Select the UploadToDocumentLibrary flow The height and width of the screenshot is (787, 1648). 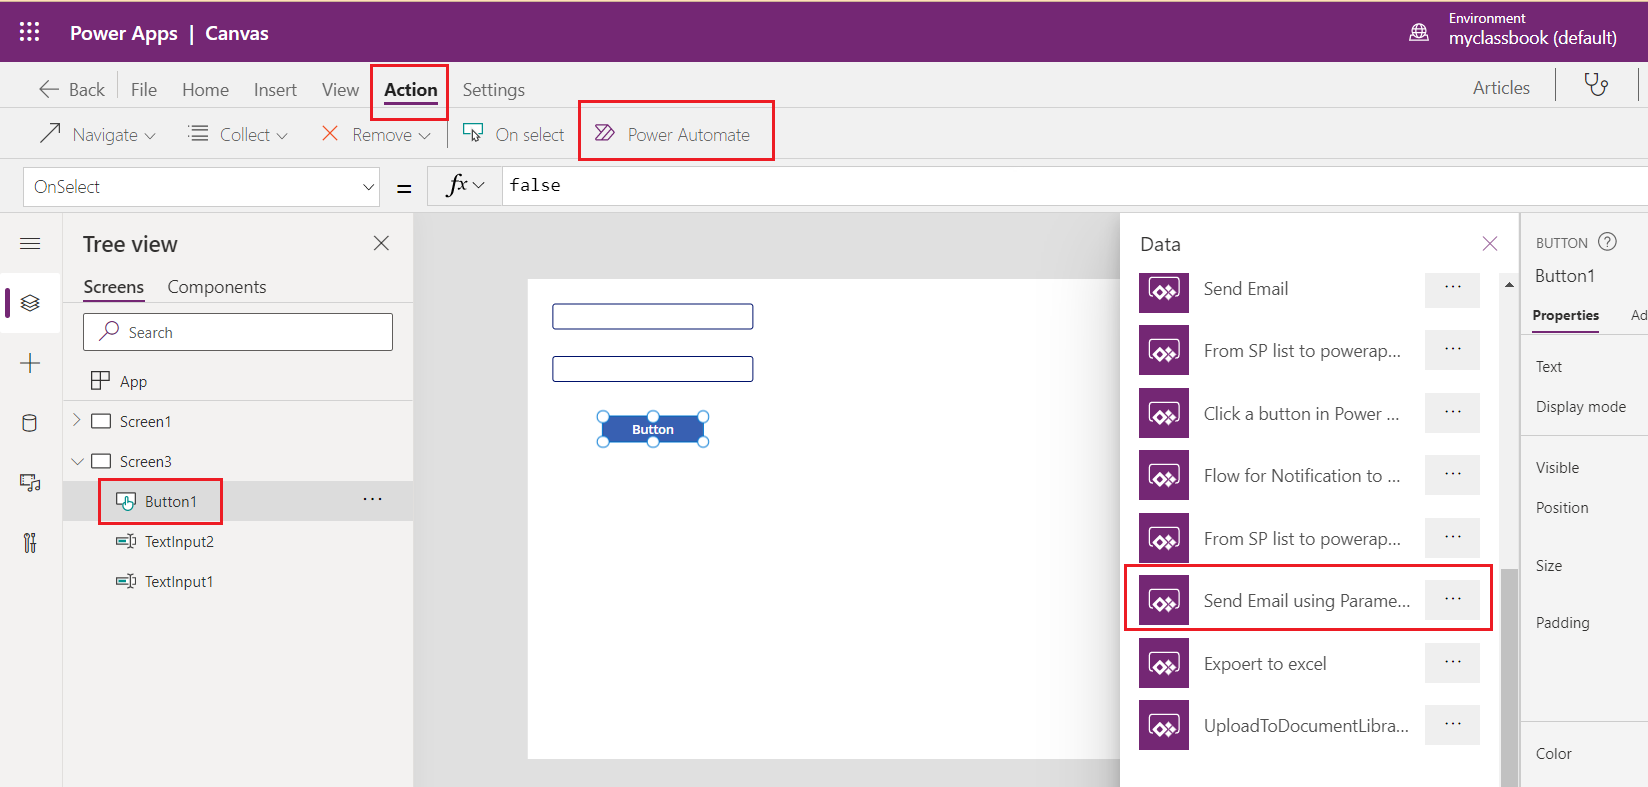[x=1306, y=726]
